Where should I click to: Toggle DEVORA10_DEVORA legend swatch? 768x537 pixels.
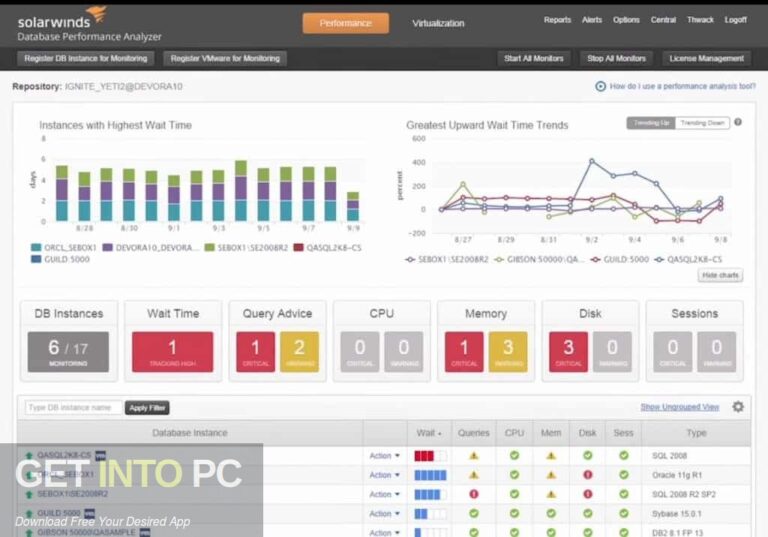(x=107, y=247)
